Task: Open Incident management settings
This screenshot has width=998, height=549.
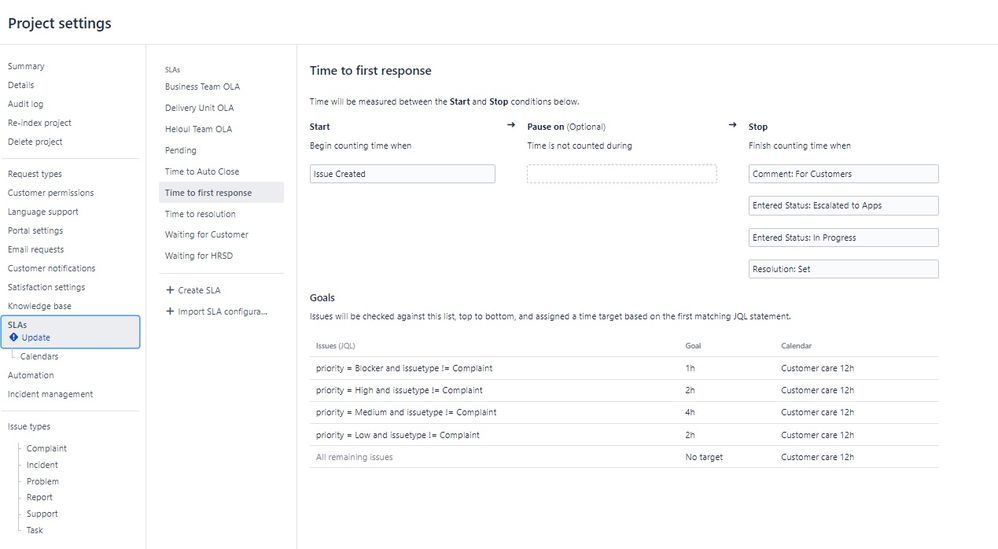Action: point(50,394)
